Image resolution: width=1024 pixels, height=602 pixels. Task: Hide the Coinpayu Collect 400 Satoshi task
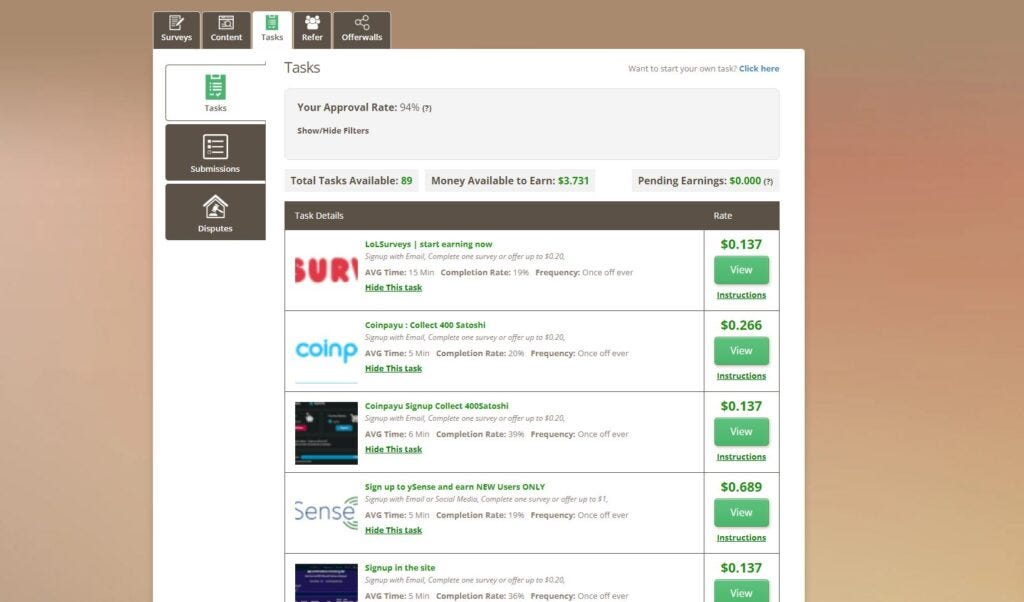[393, 369]
